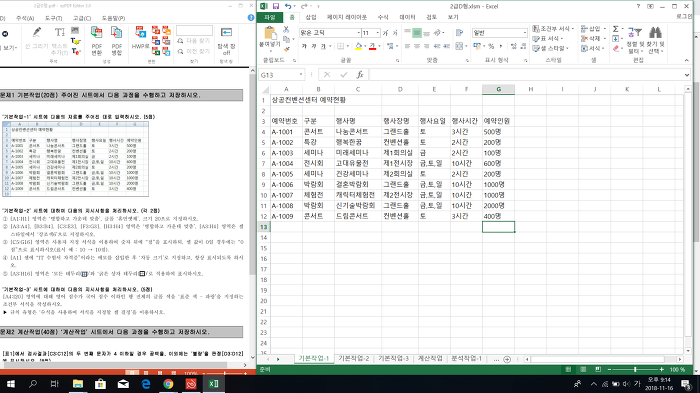Click the formula bar input field
The width and height of the screenshot is (700, 393).
(x=526, y=75)
